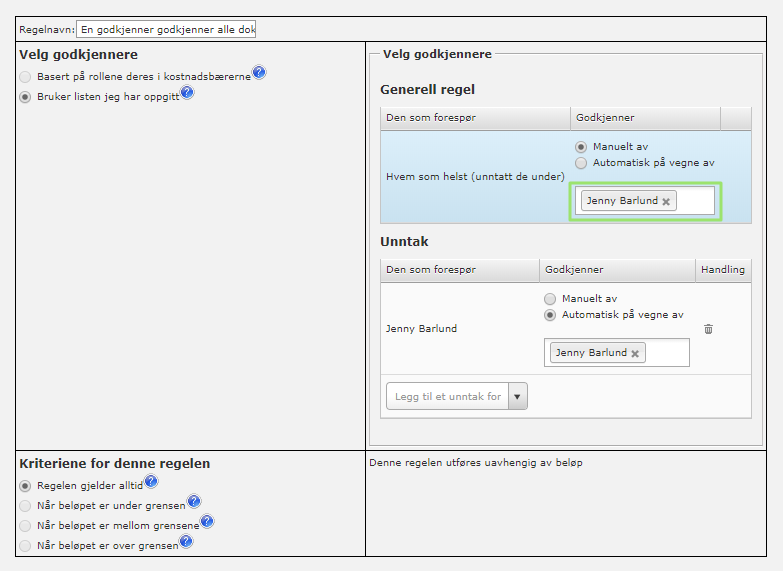
Task: Select 'Når beløpet er mellom grensene' criterion
Action: [x=25, y=526]
